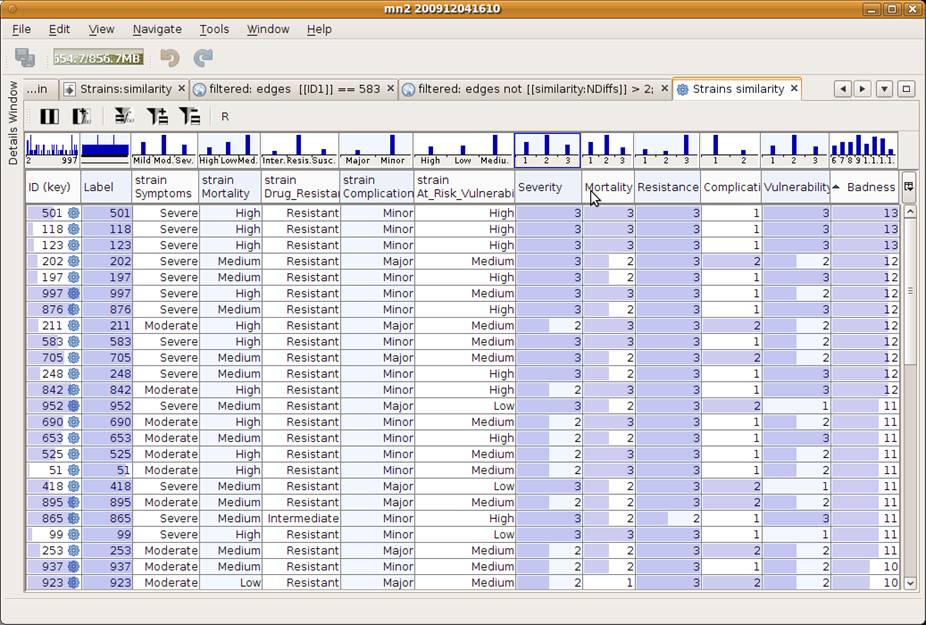
Task: Sort by the Label column header
Action: [x=106, y=187]
